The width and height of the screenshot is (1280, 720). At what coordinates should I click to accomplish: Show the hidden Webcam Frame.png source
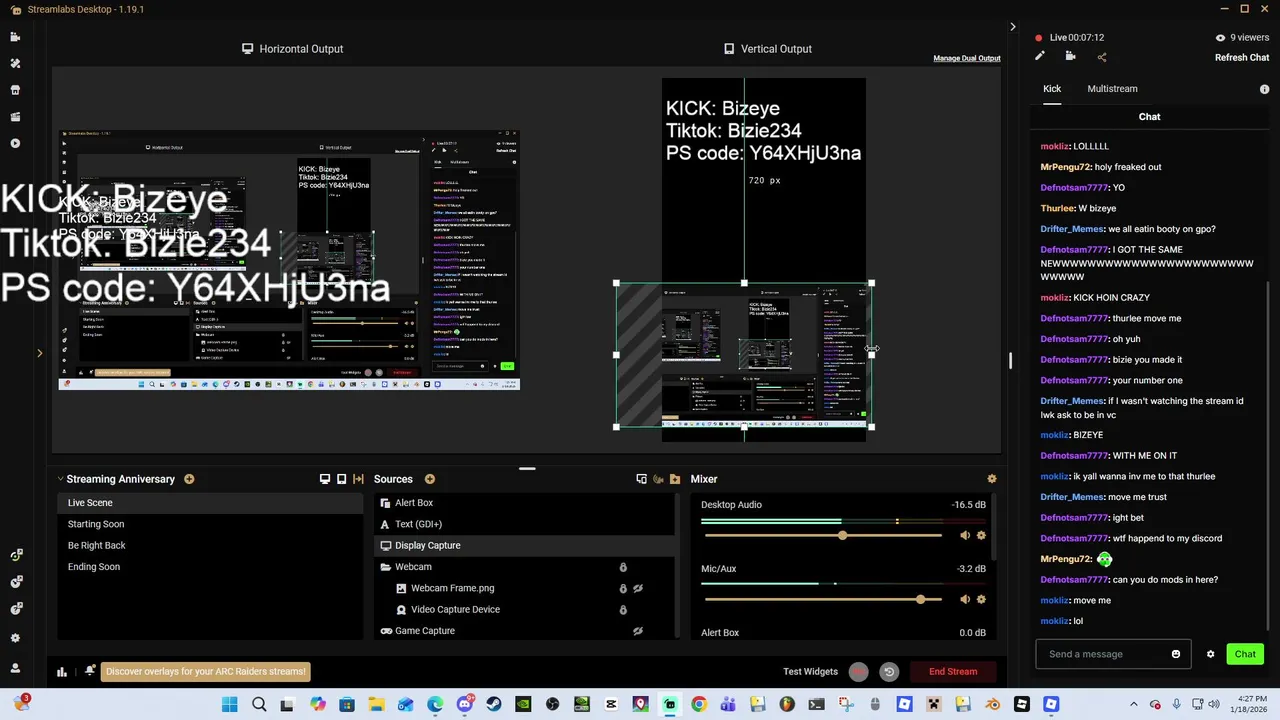(x=638, y=588)
